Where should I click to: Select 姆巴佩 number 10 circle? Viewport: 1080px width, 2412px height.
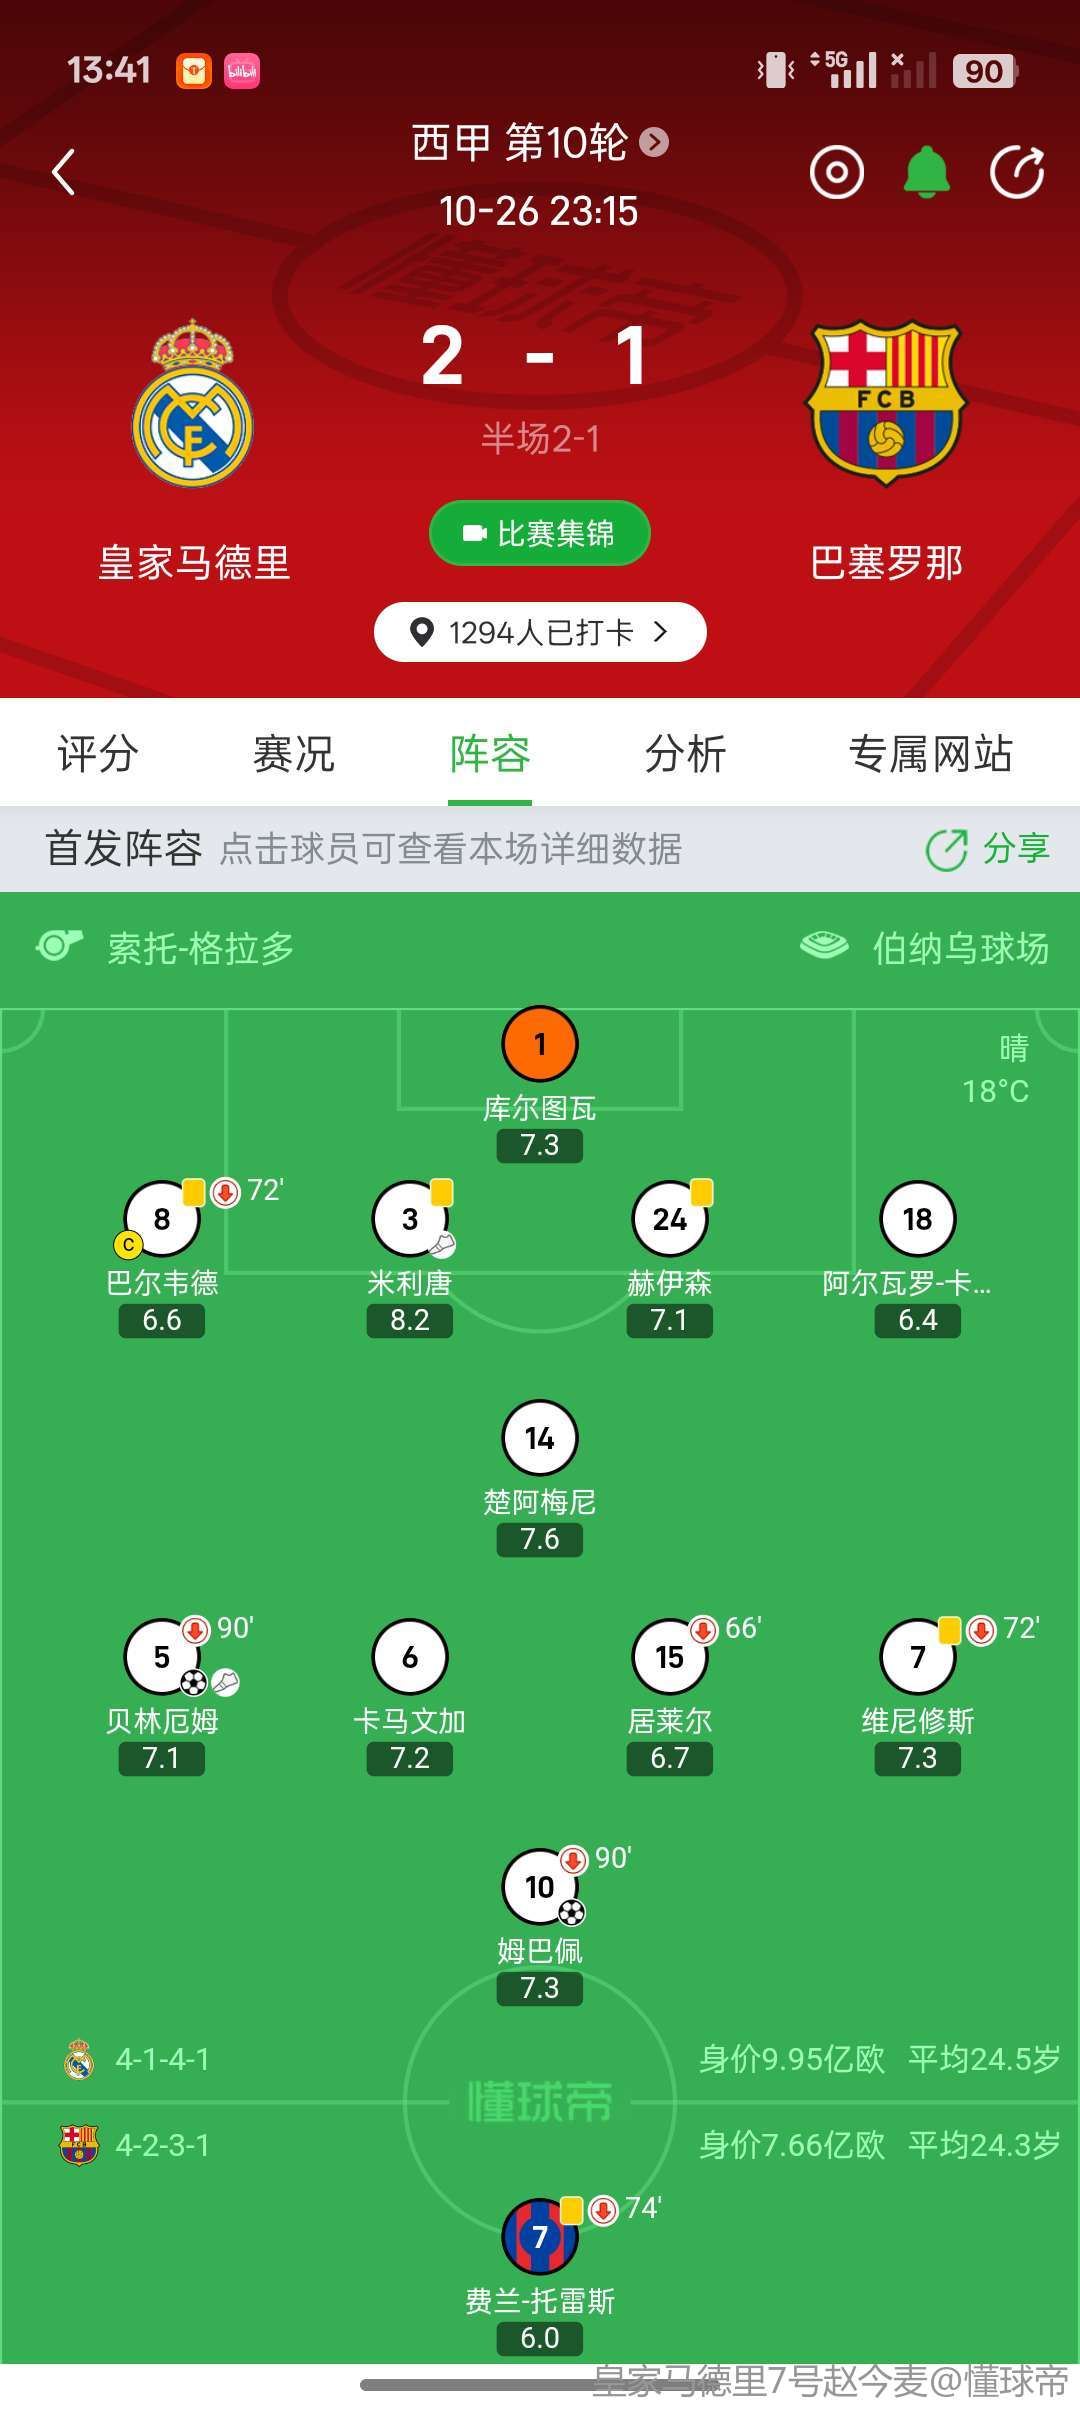tap(540, 1887)
